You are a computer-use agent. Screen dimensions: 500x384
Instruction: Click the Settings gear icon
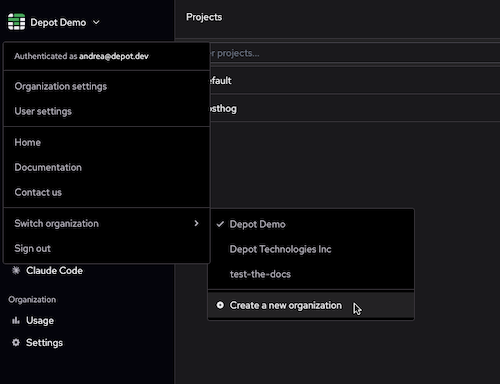(16, 342)
